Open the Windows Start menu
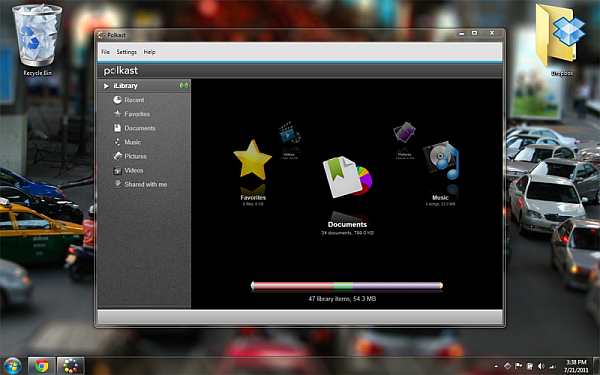Viewport: 600px width, 375px height. coord(12,366)
